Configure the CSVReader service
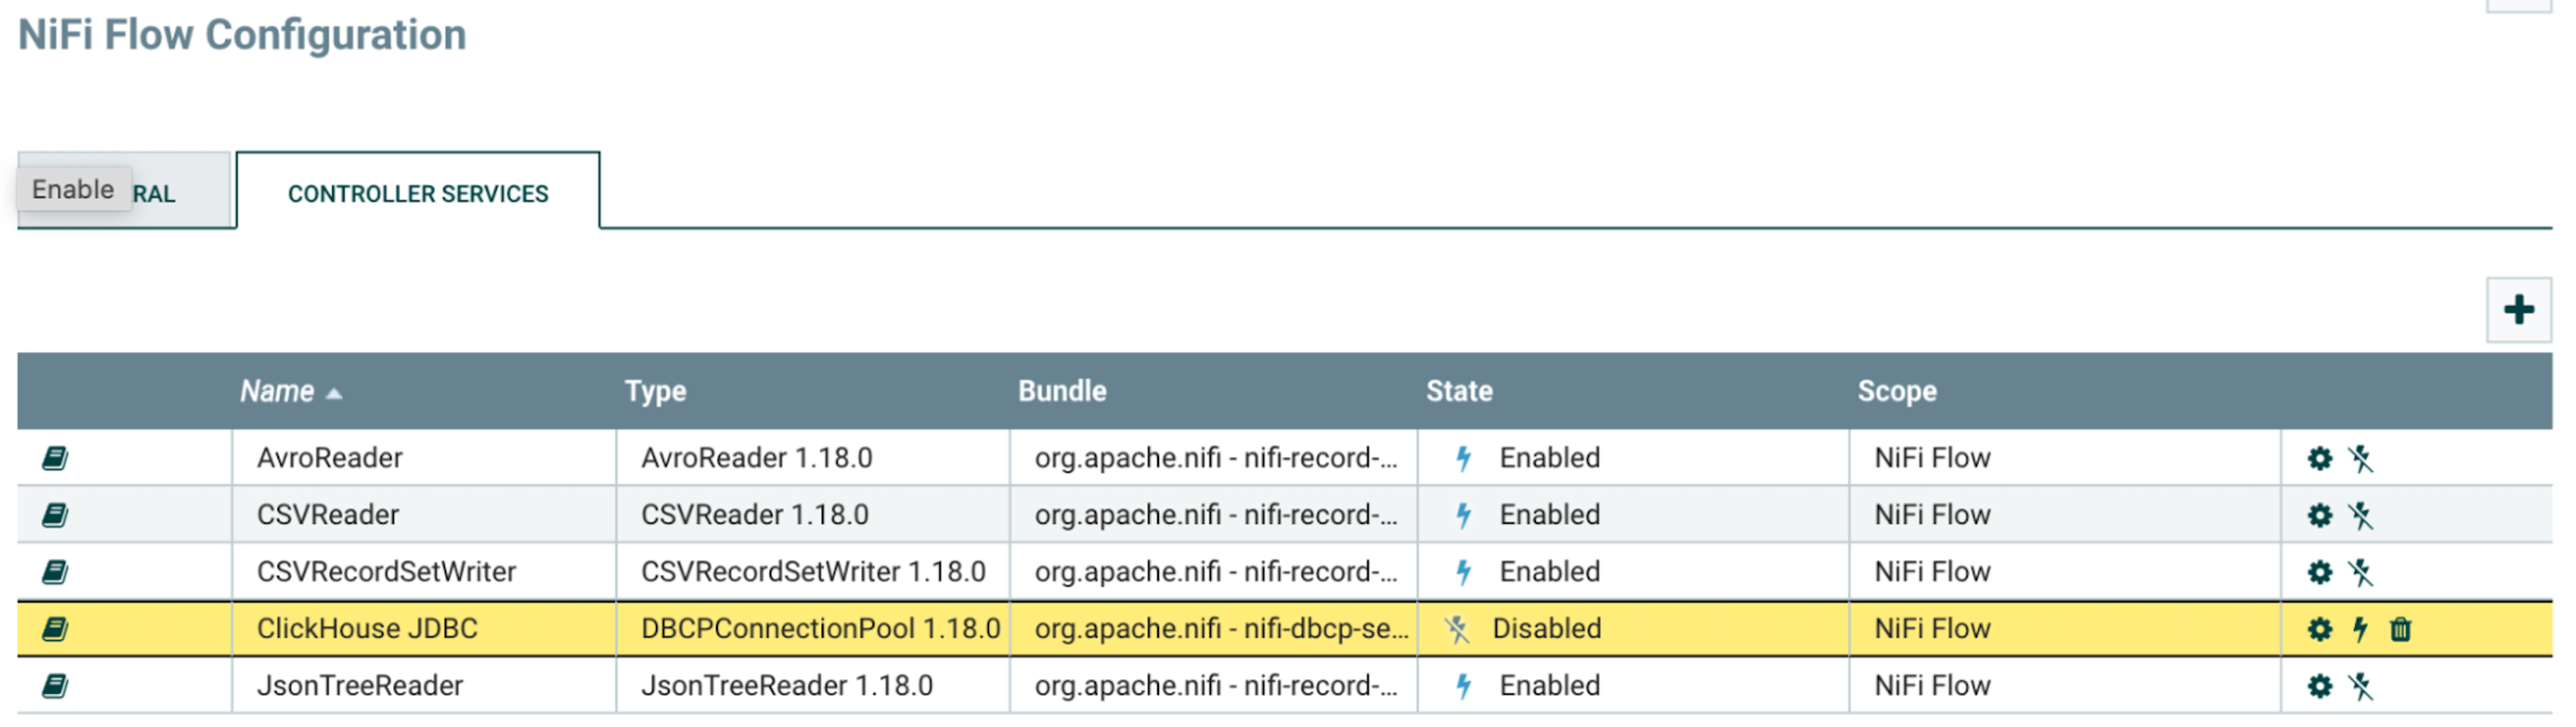Screen dimensions: 2576x727 (x=2319, y=515)
